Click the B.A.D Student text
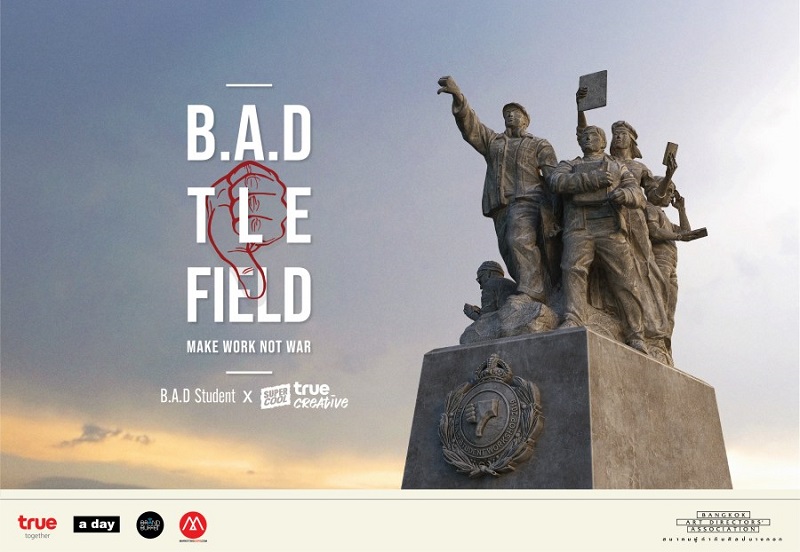The width and height of the screenshot is (800, 552). pos(198,396)
